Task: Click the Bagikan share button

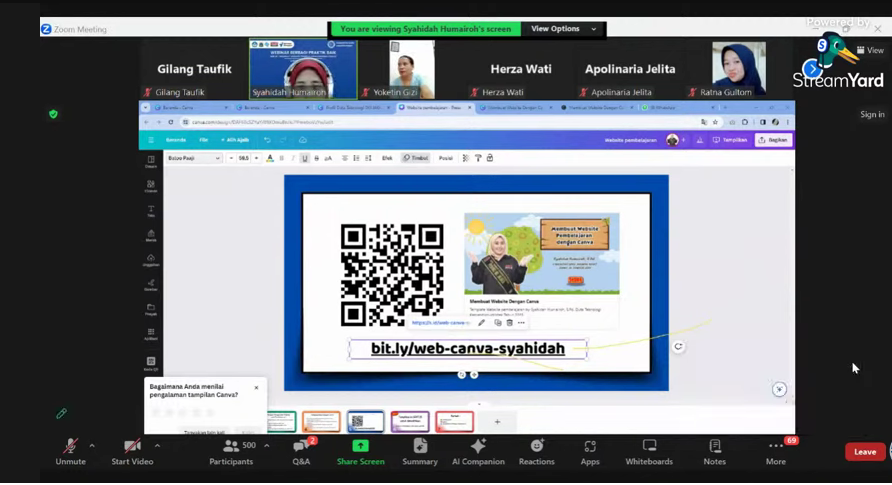Action: (x=774, y=140)
